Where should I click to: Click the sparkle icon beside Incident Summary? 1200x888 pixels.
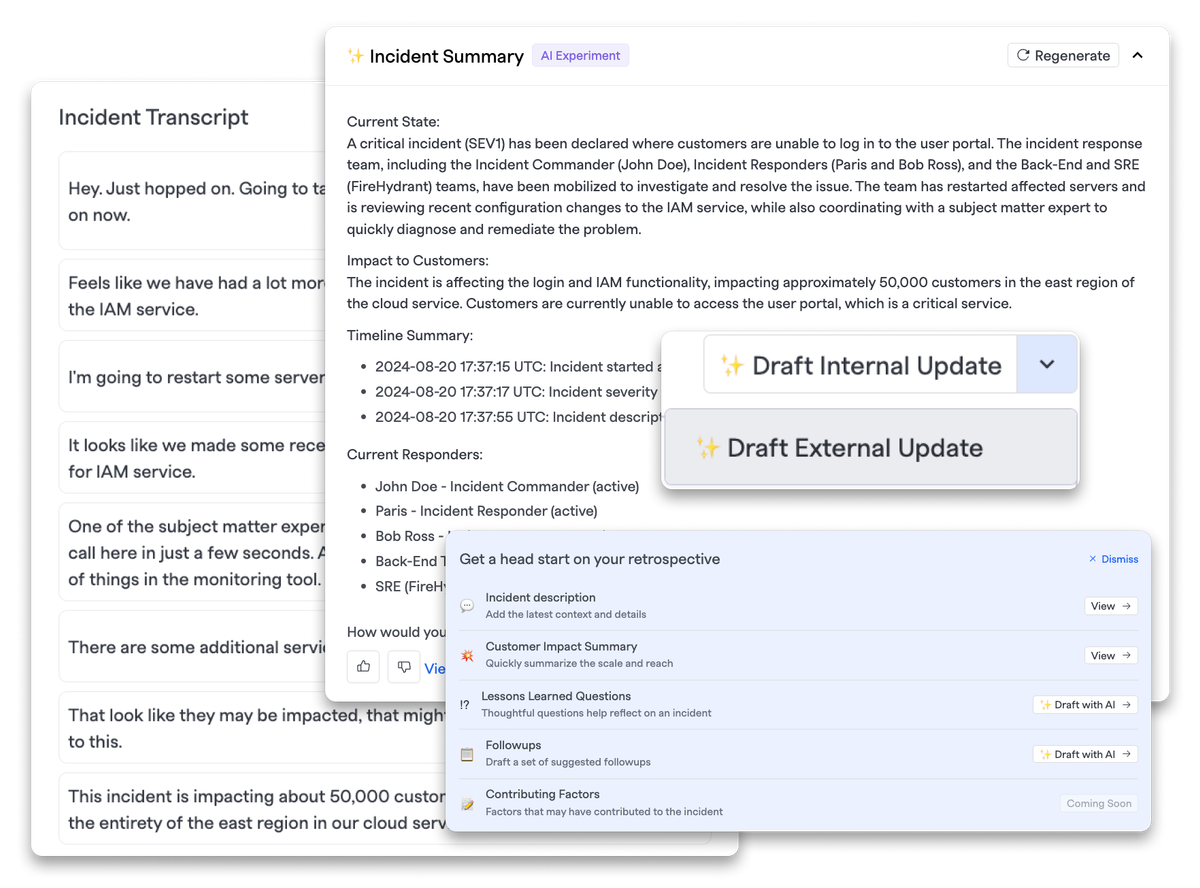click(x=355, y=56)
